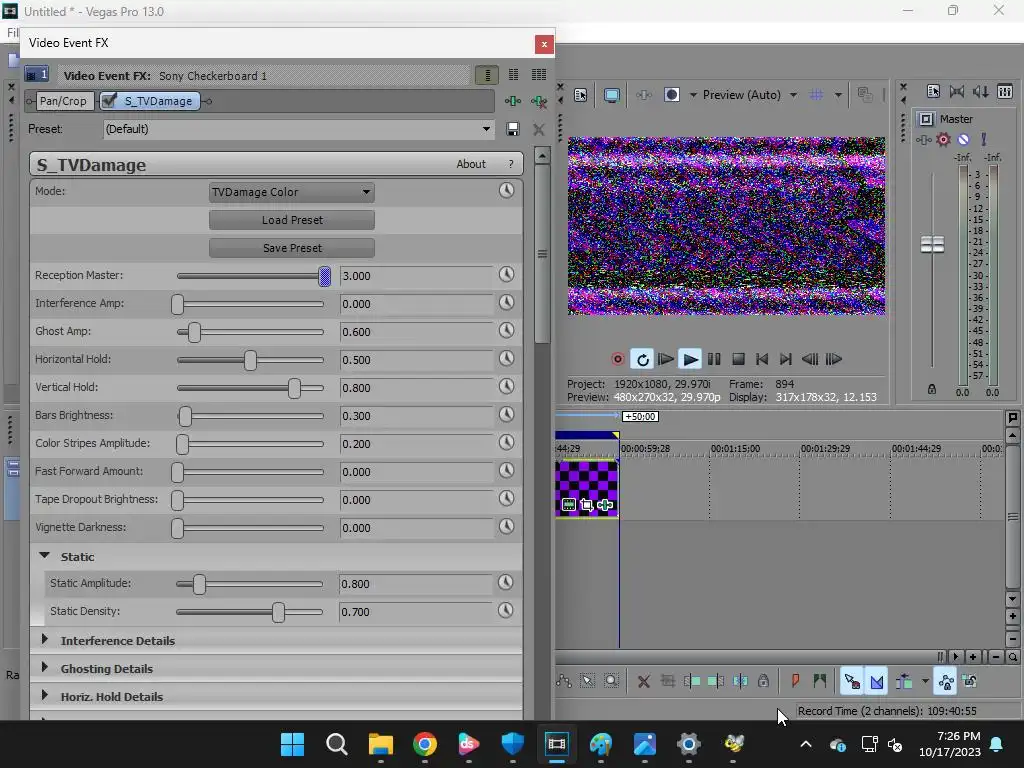The width and height of the screenshot is (1024, 768).
Task: Switch FX window to single-column layout icon
Action: point(487,75)
